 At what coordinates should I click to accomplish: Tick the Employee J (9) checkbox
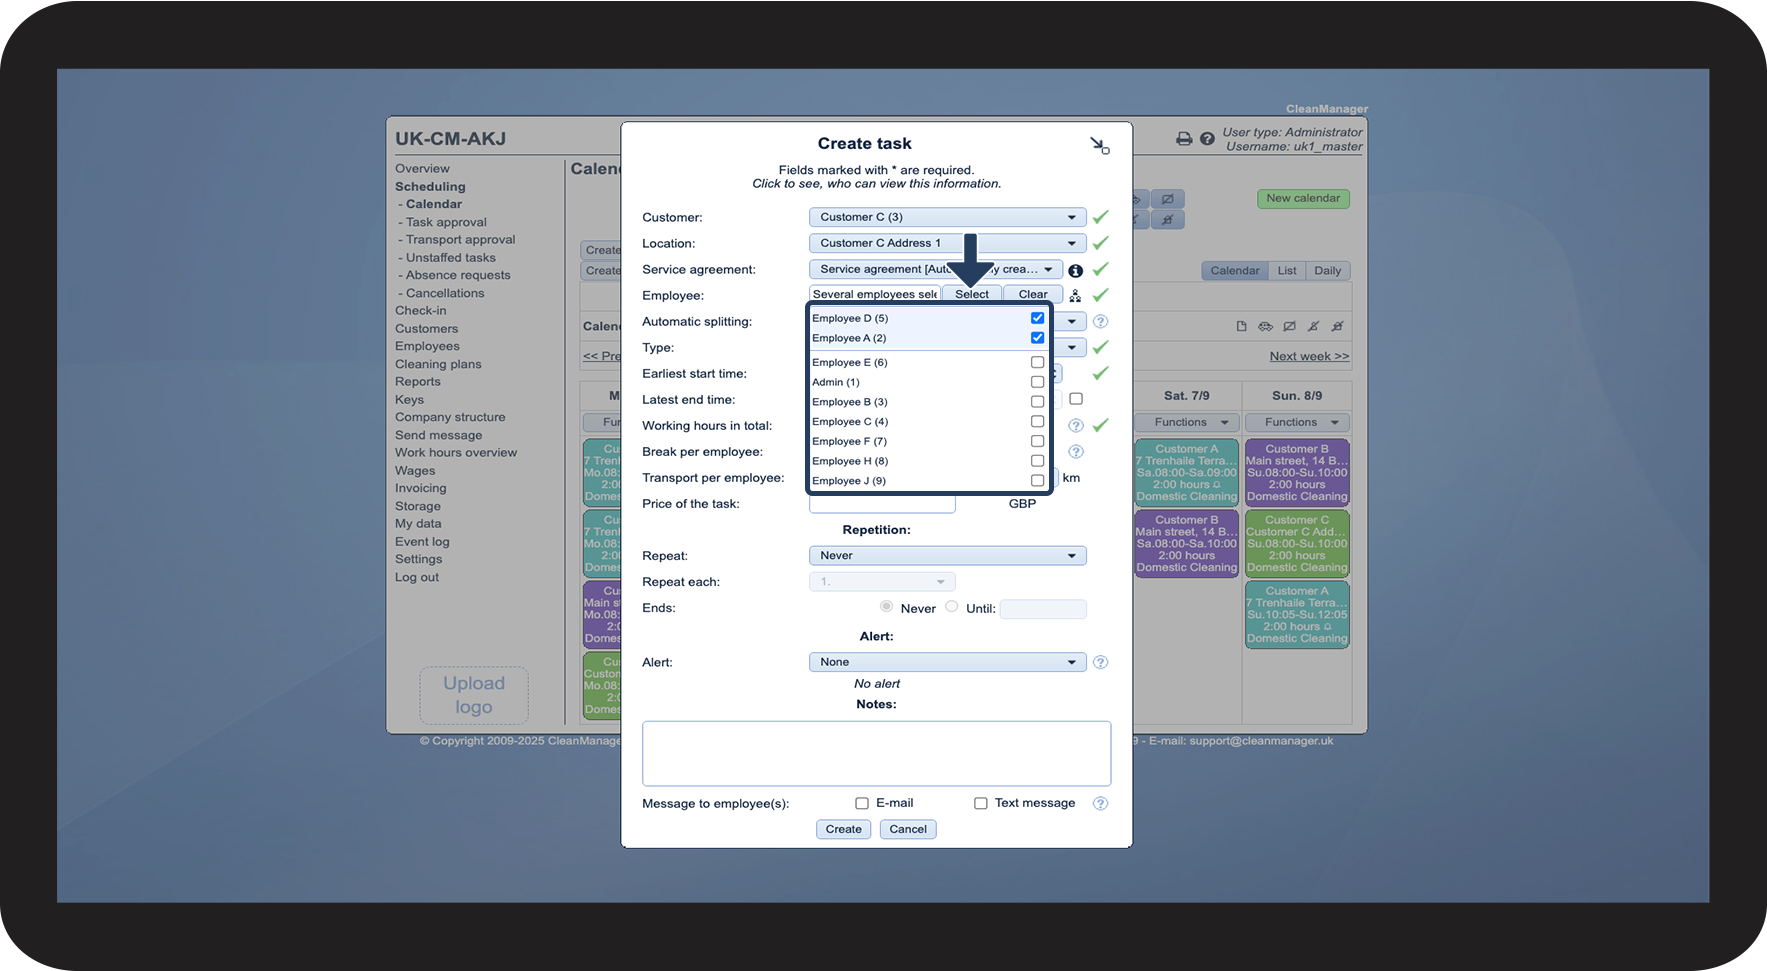1037,481
